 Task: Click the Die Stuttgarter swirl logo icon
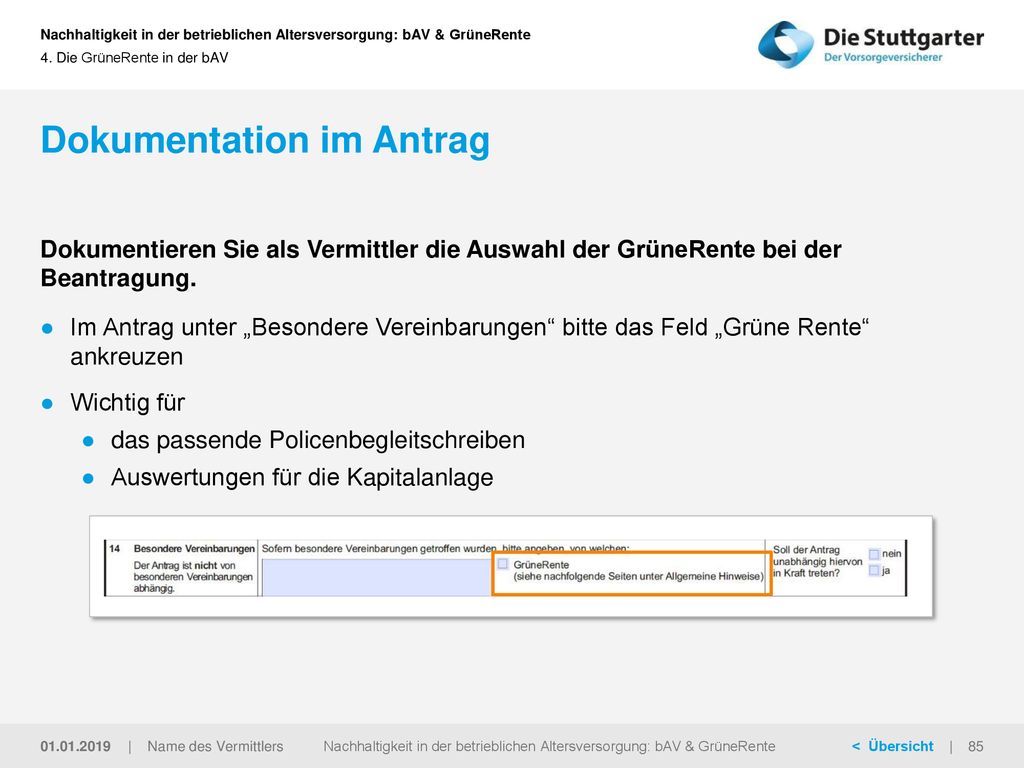(786, 45)
